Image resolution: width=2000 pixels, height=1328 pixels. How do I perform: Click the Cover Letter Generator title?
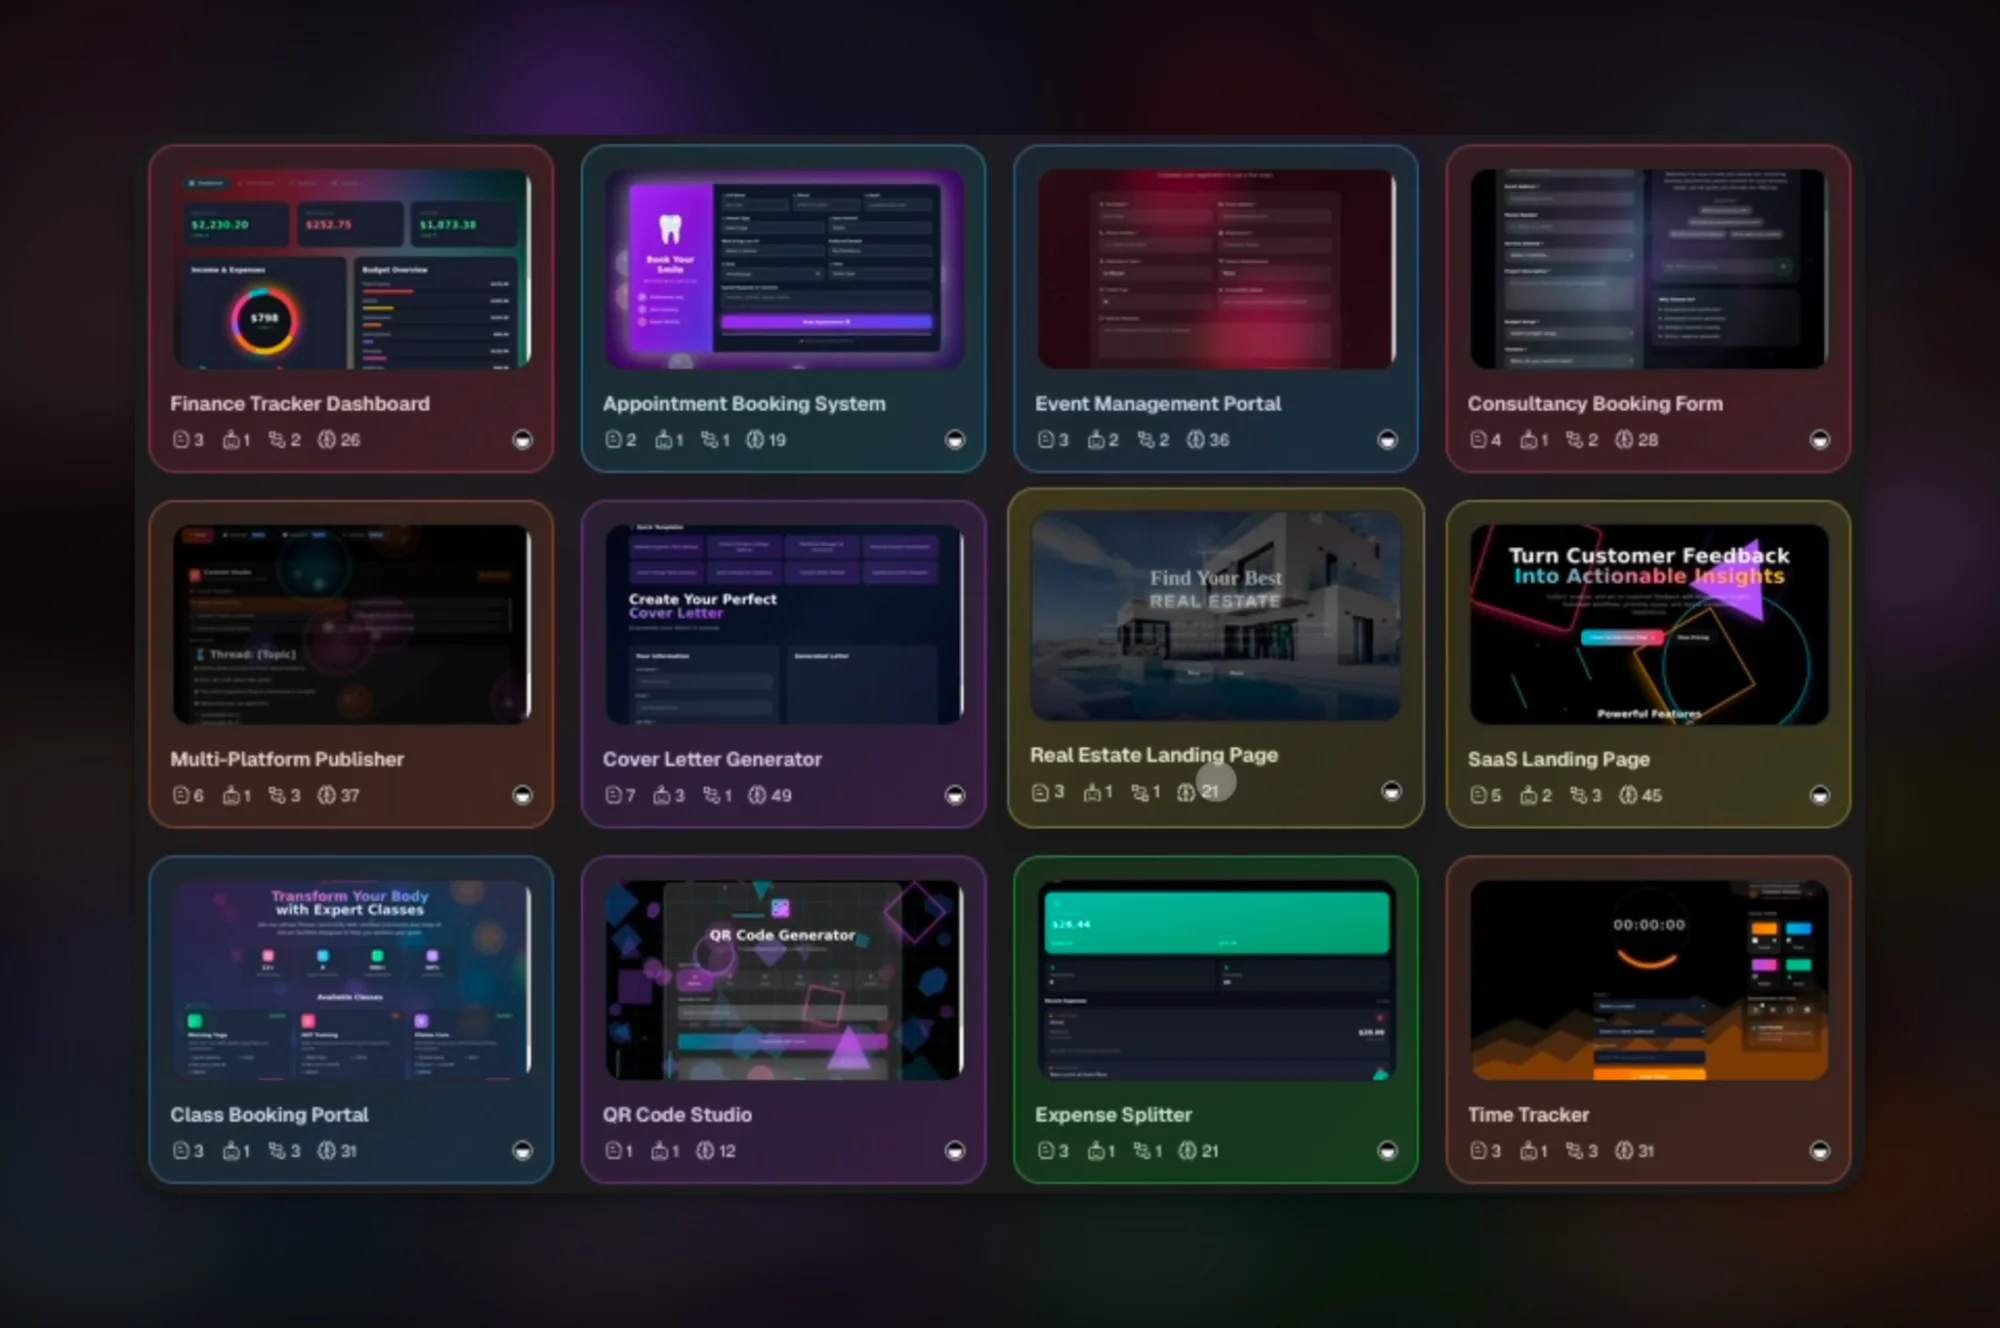712,759
